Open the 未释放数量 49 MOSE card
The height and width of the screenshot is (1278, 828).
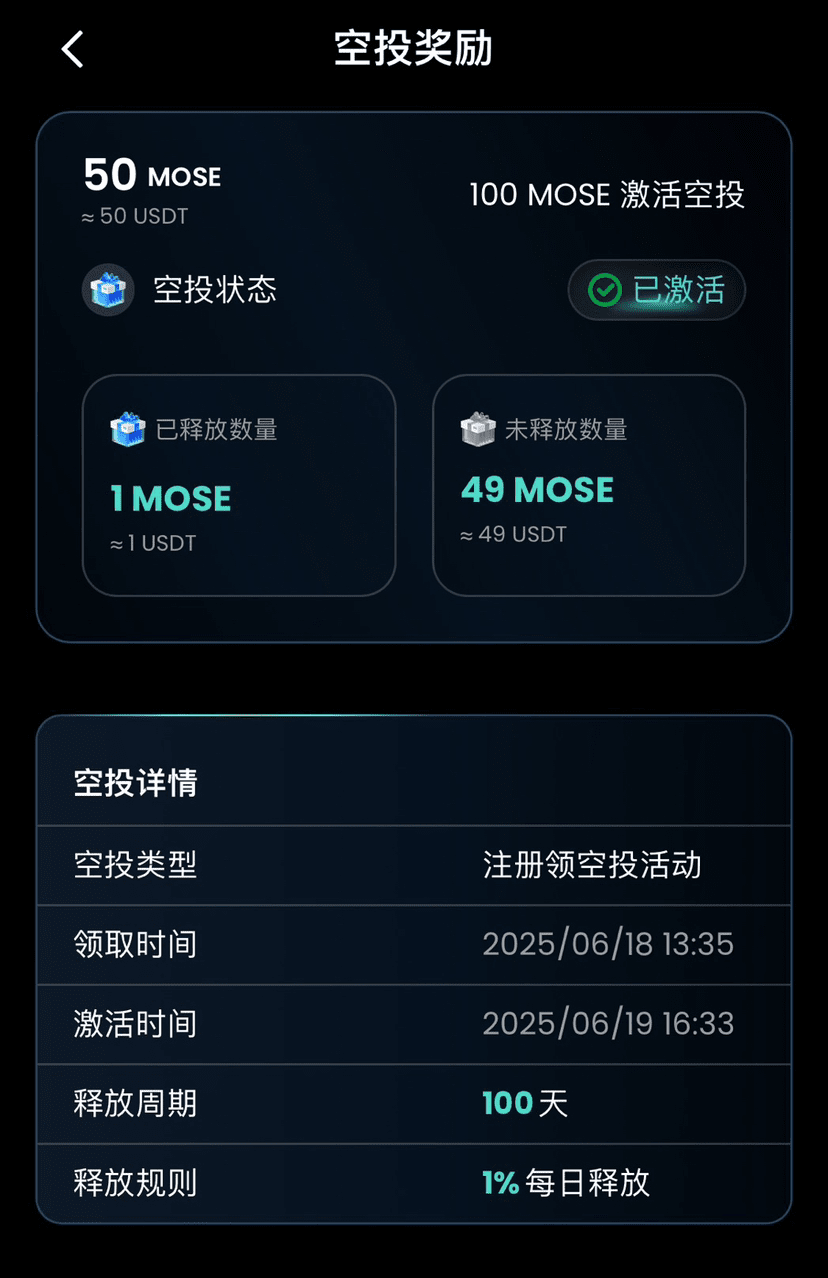click(x=589, y=485)
